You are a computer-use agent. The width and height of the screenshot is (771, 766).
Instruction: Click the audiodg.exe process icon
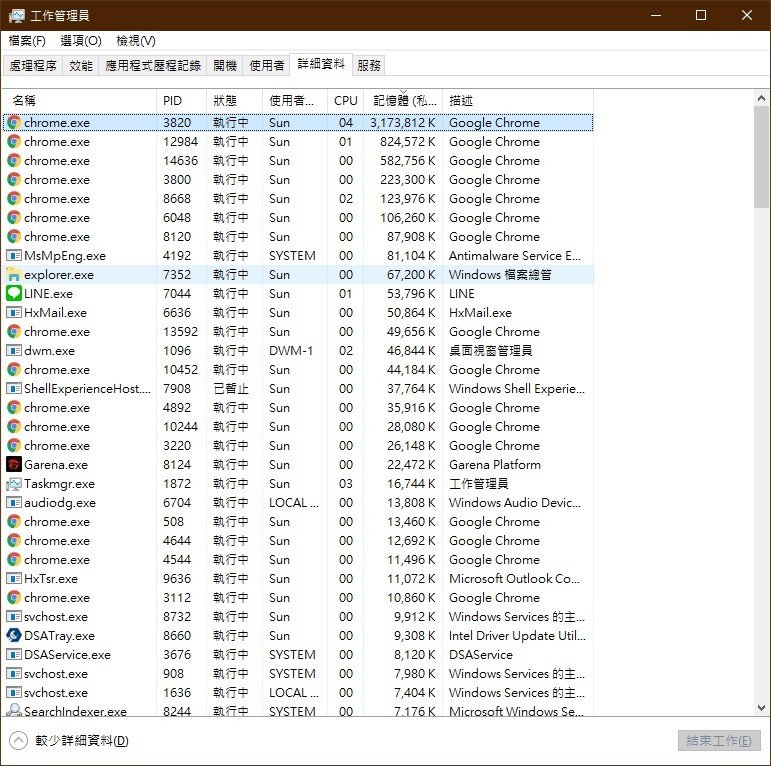pos(14,502)
